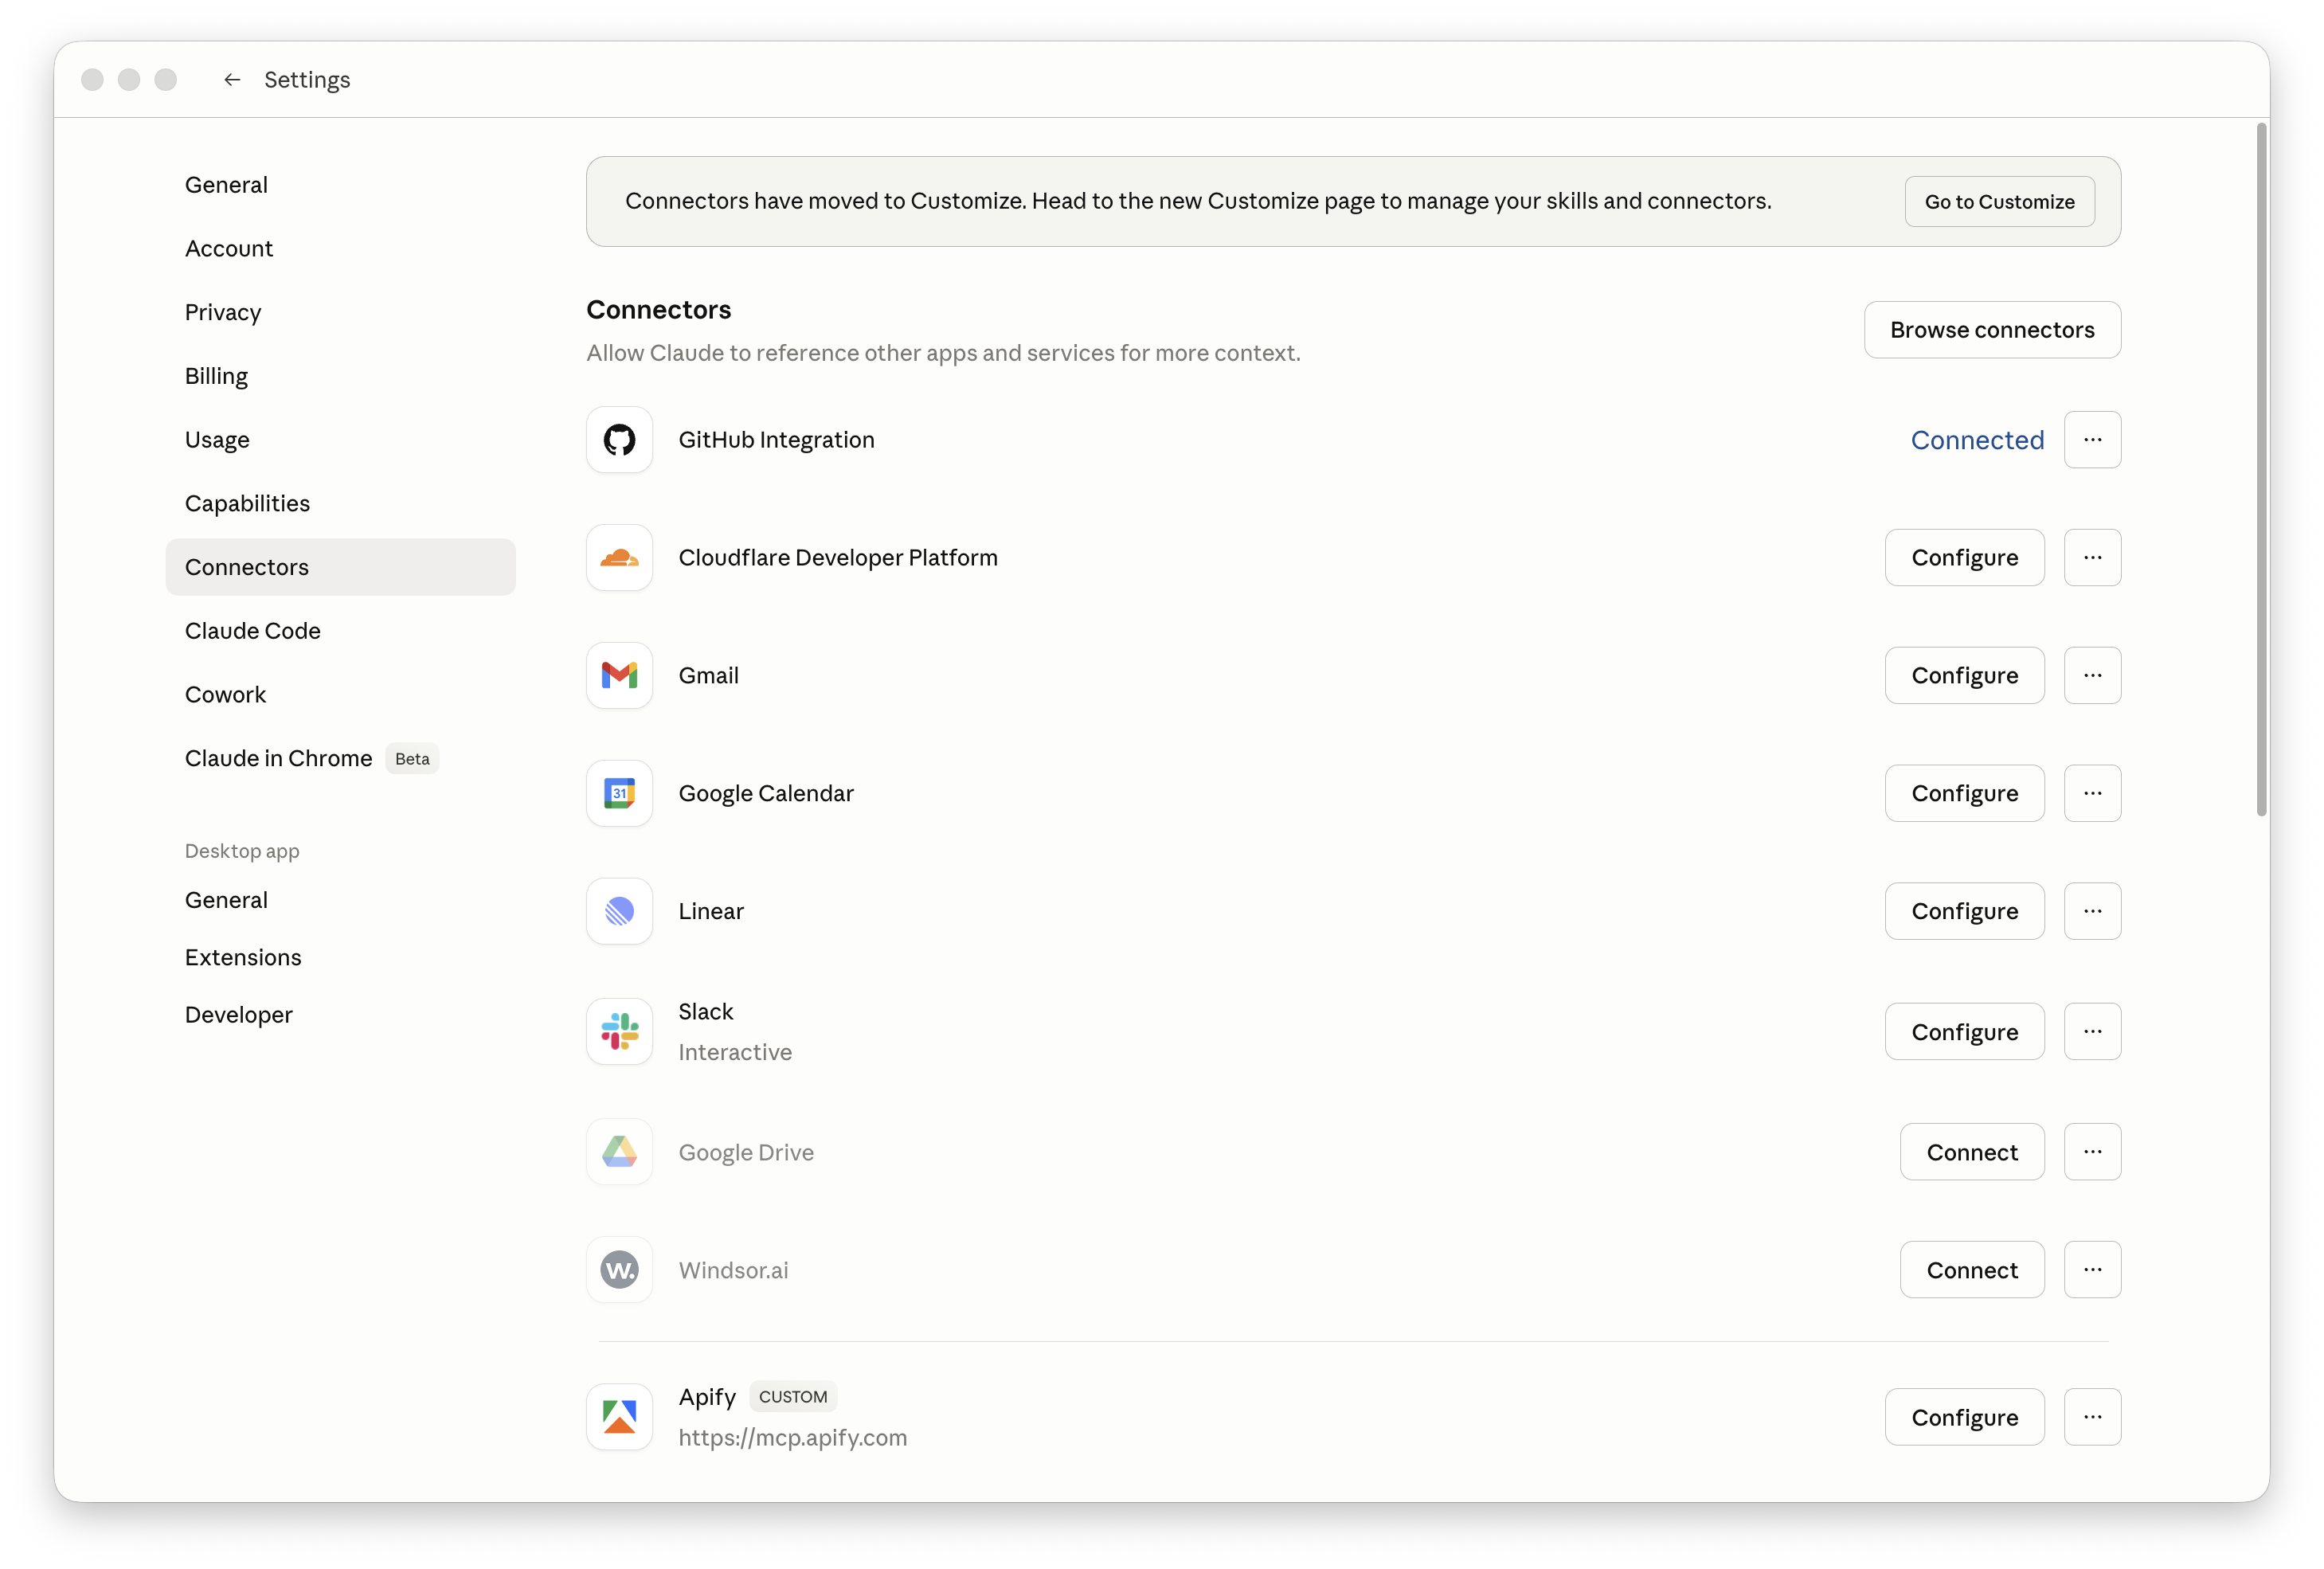Open the more options menu for Google Drive
2324x1569 pixels.
(x=2092, y=1152)
